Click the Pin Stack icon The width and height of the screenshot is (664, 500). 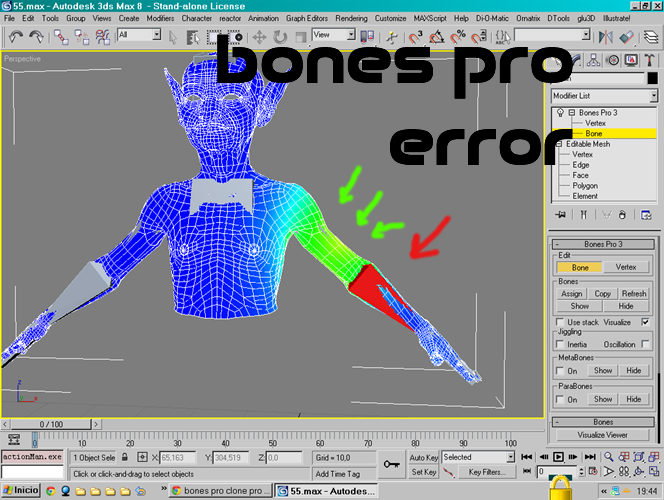click(x=561, y=215)
